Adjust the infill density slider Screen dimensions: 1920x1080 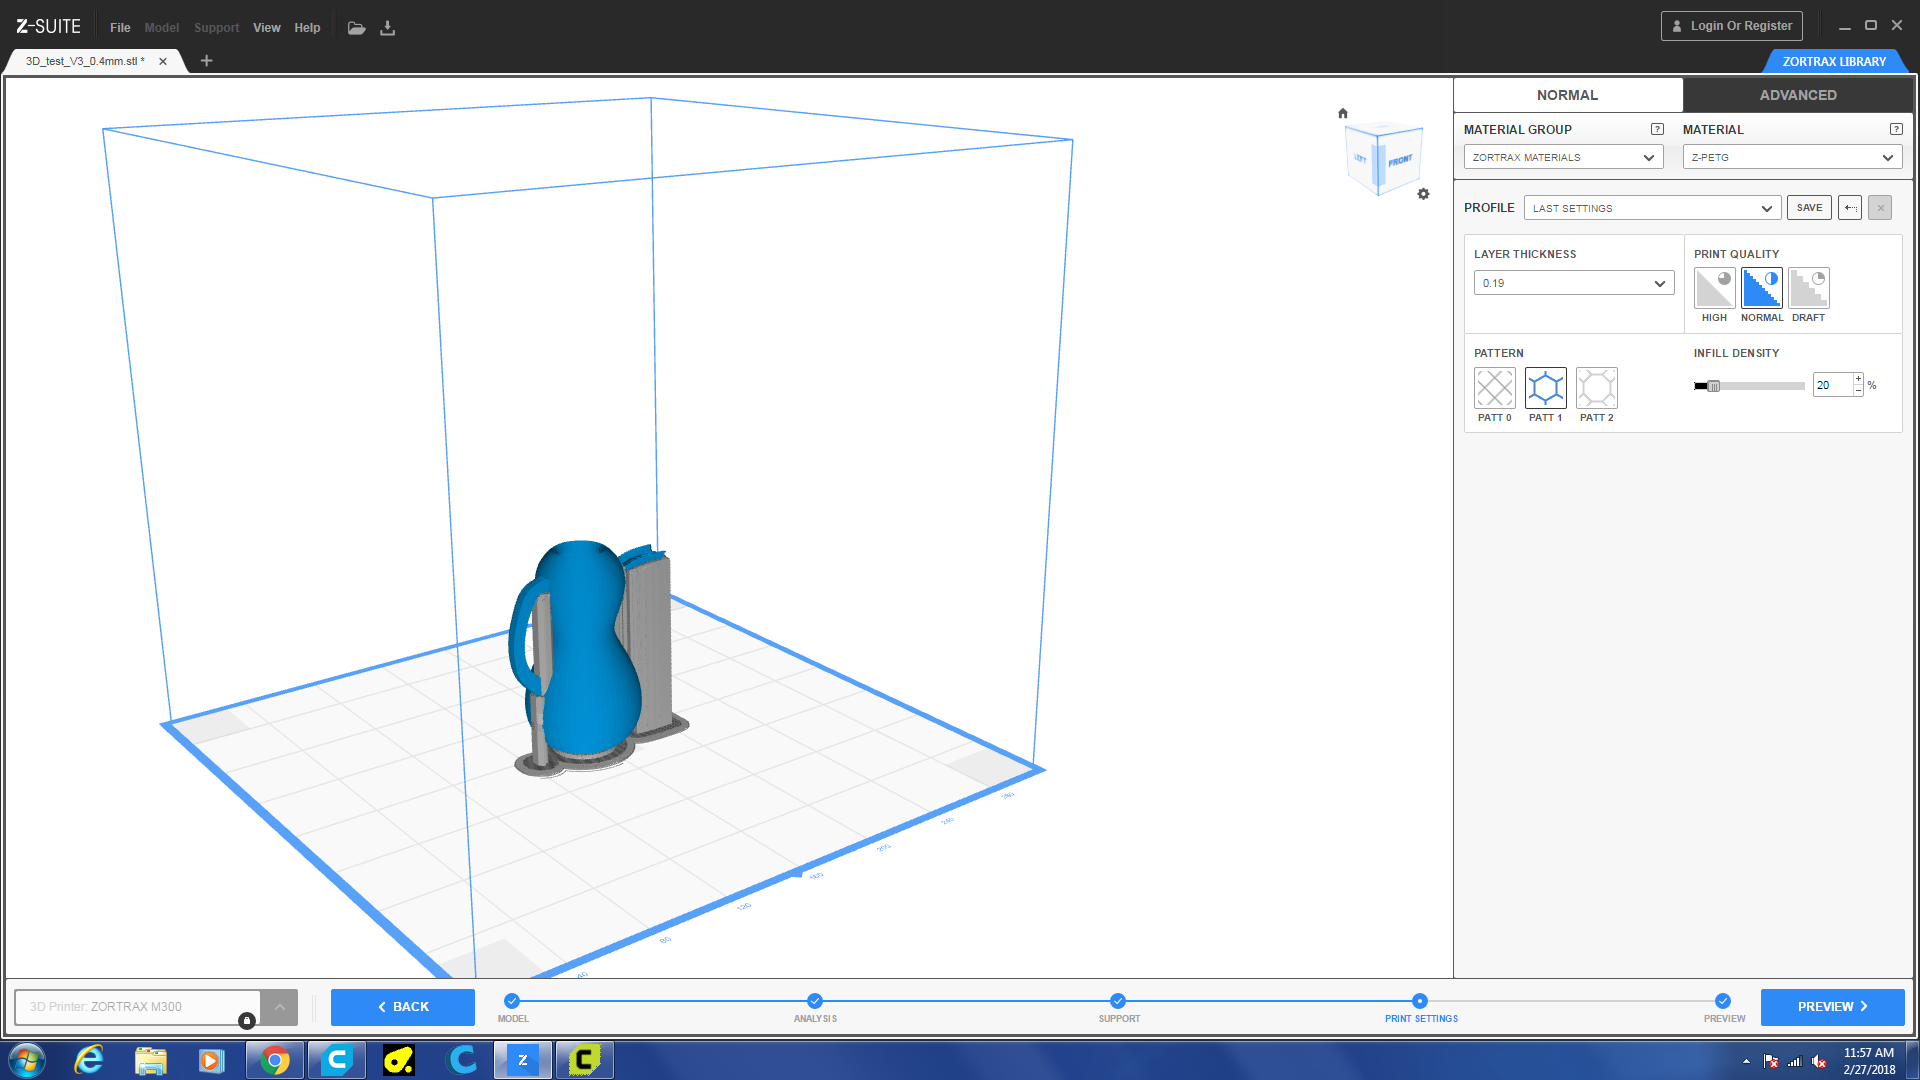[1713, 386]
